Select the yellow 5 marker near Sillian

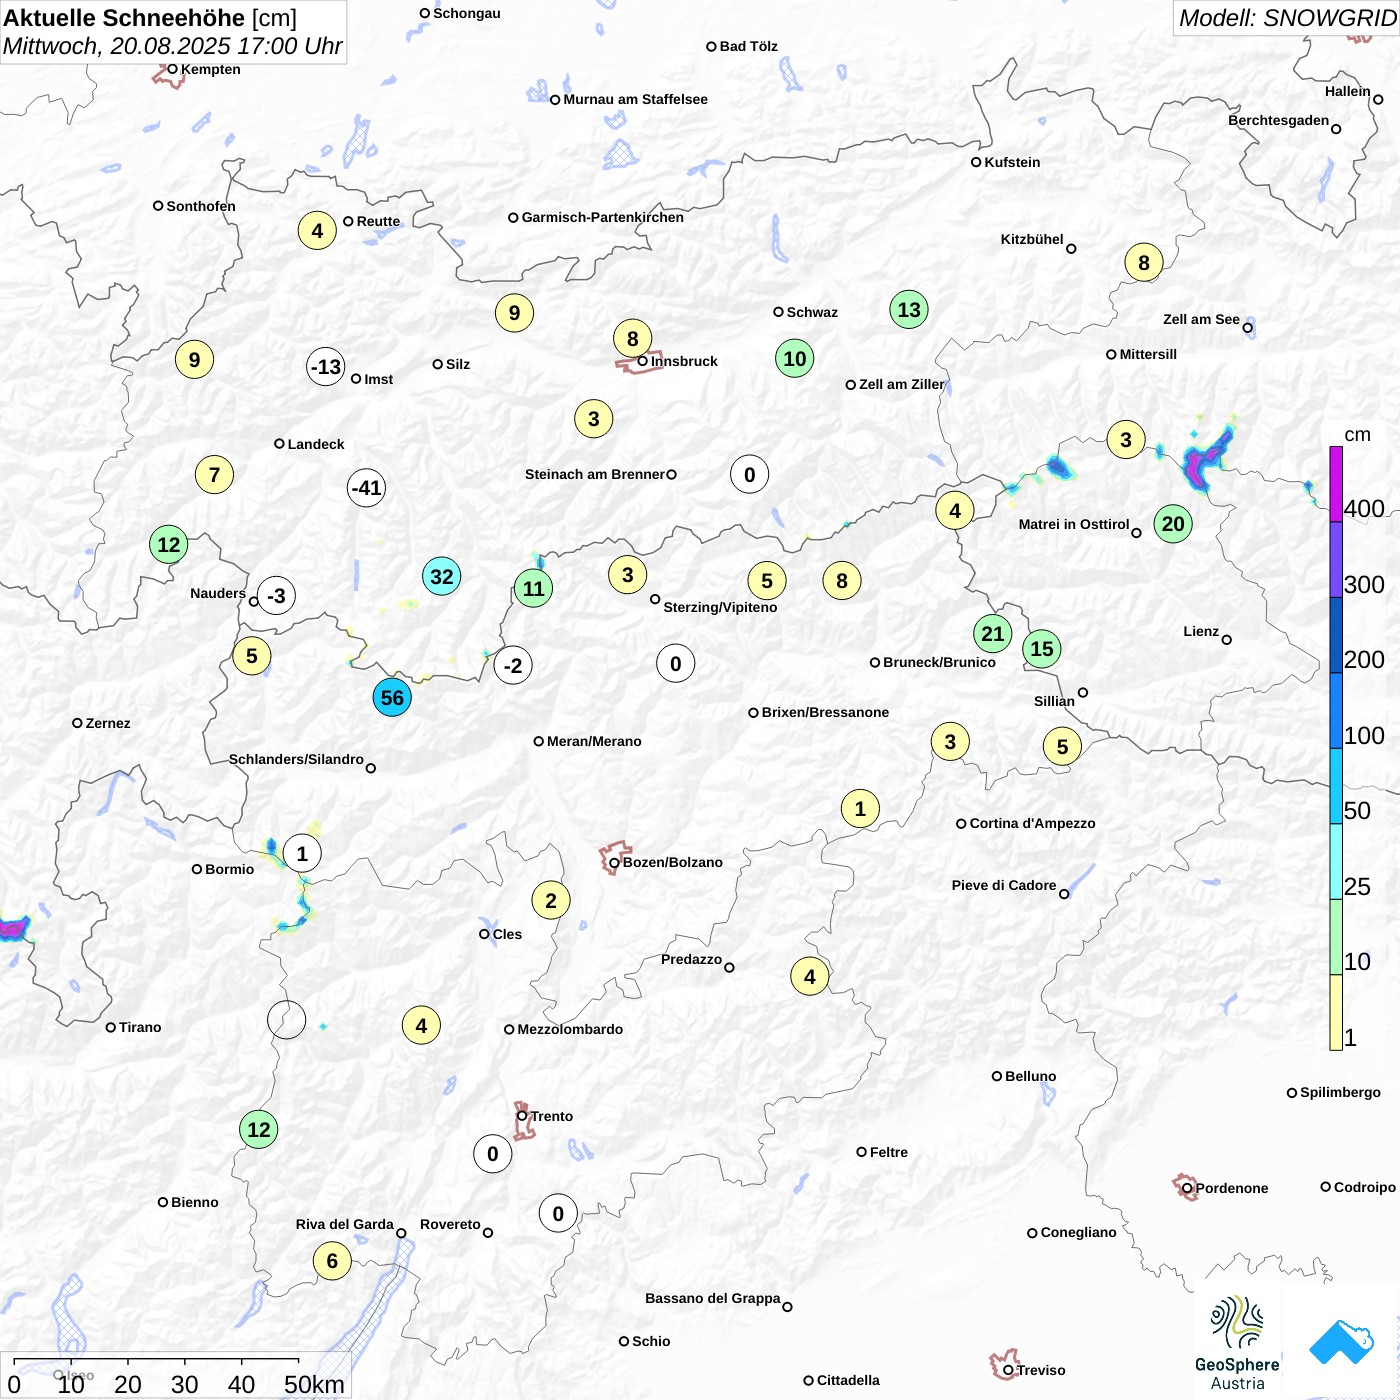(1062, 747)
